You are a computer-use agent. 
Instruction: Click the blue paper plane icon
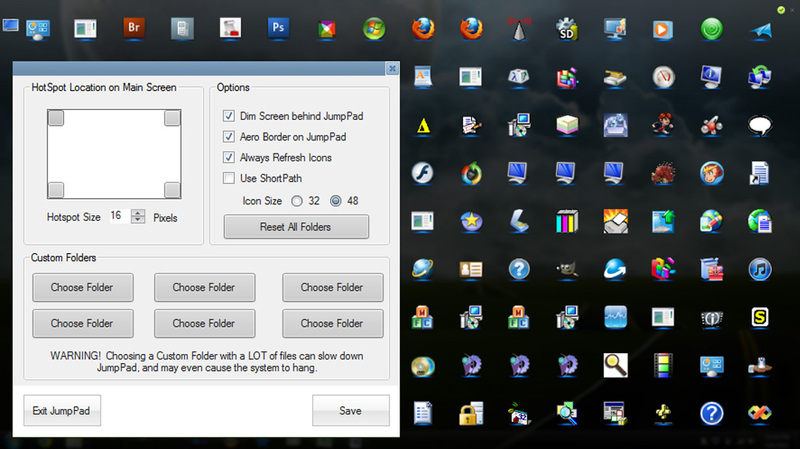(x=760, y=31)
